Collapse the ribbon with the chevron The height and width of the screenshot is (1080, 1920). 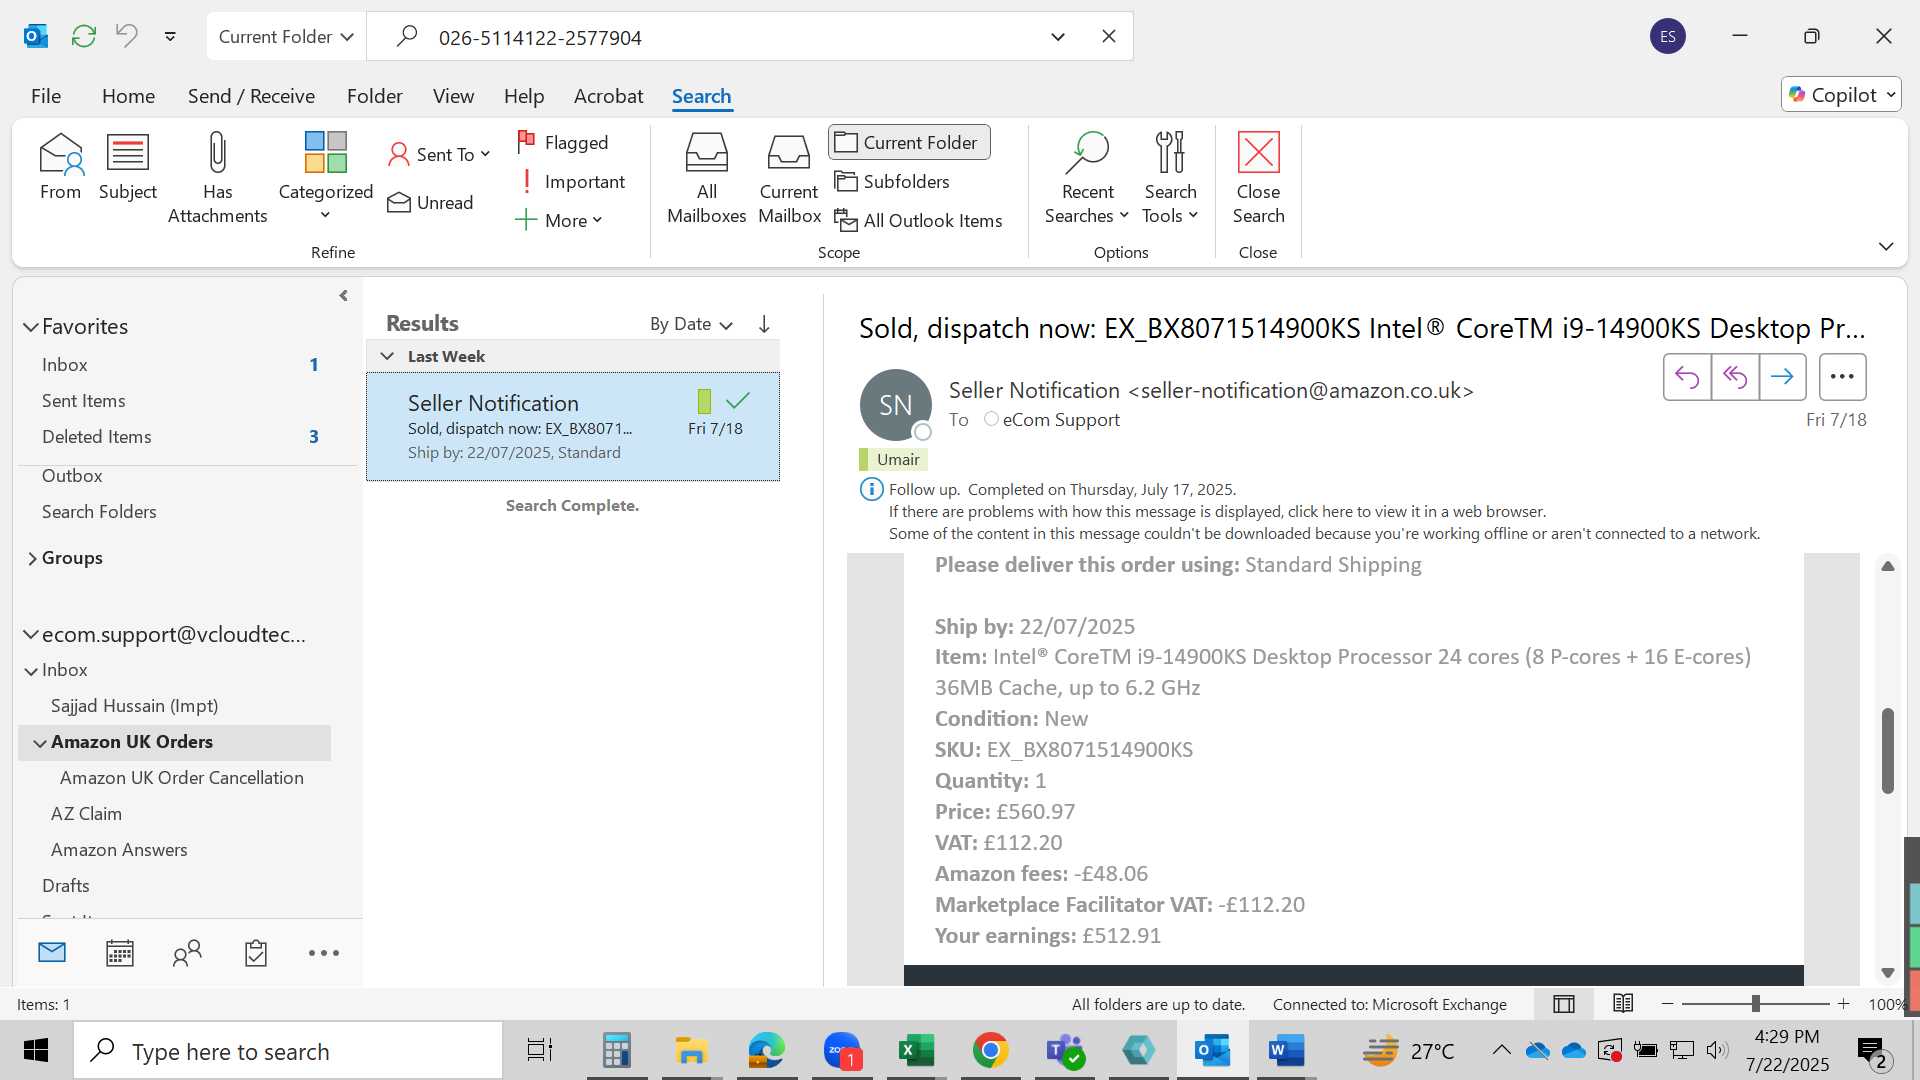1886,247
